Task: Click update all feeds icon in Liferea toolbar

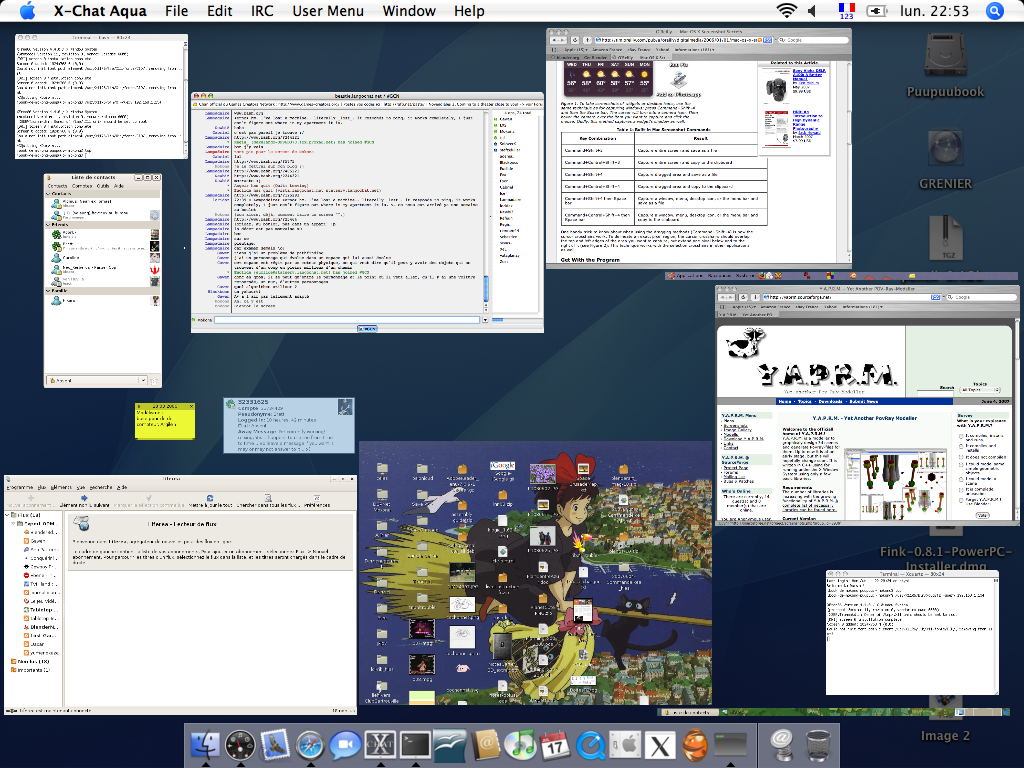Action: [210, 499]
